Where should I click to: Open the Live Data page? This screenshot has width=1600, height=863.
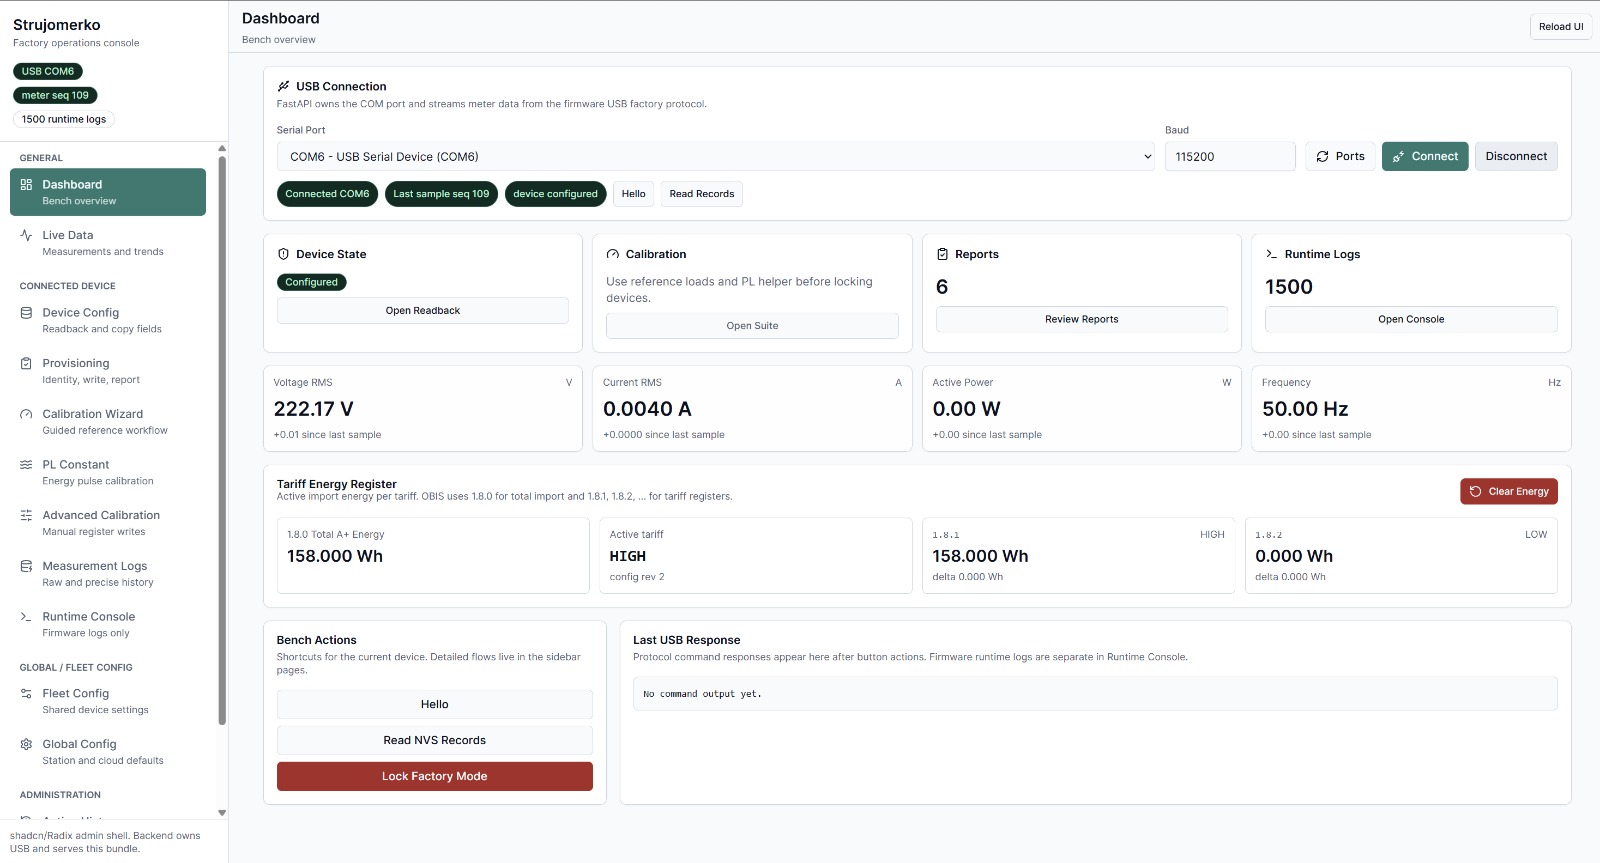tap(108, 242)
